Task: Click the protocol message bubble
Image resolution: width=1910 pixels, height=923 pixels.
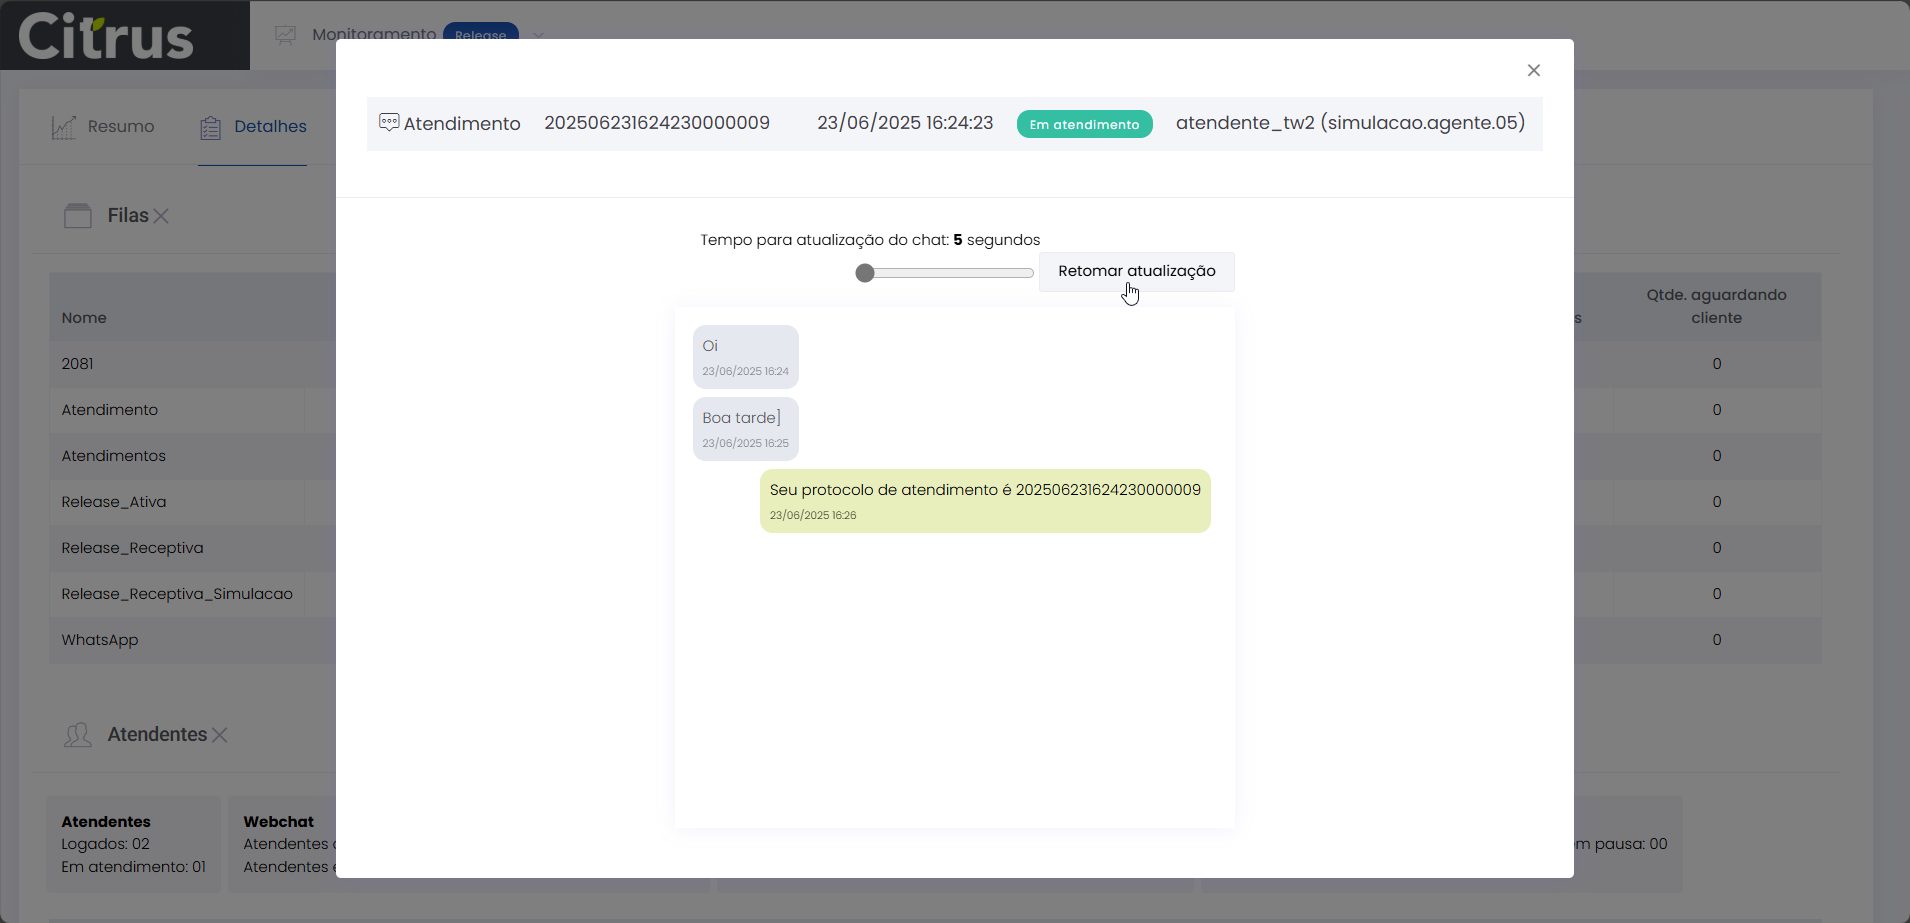Action: tap(984, 501)
